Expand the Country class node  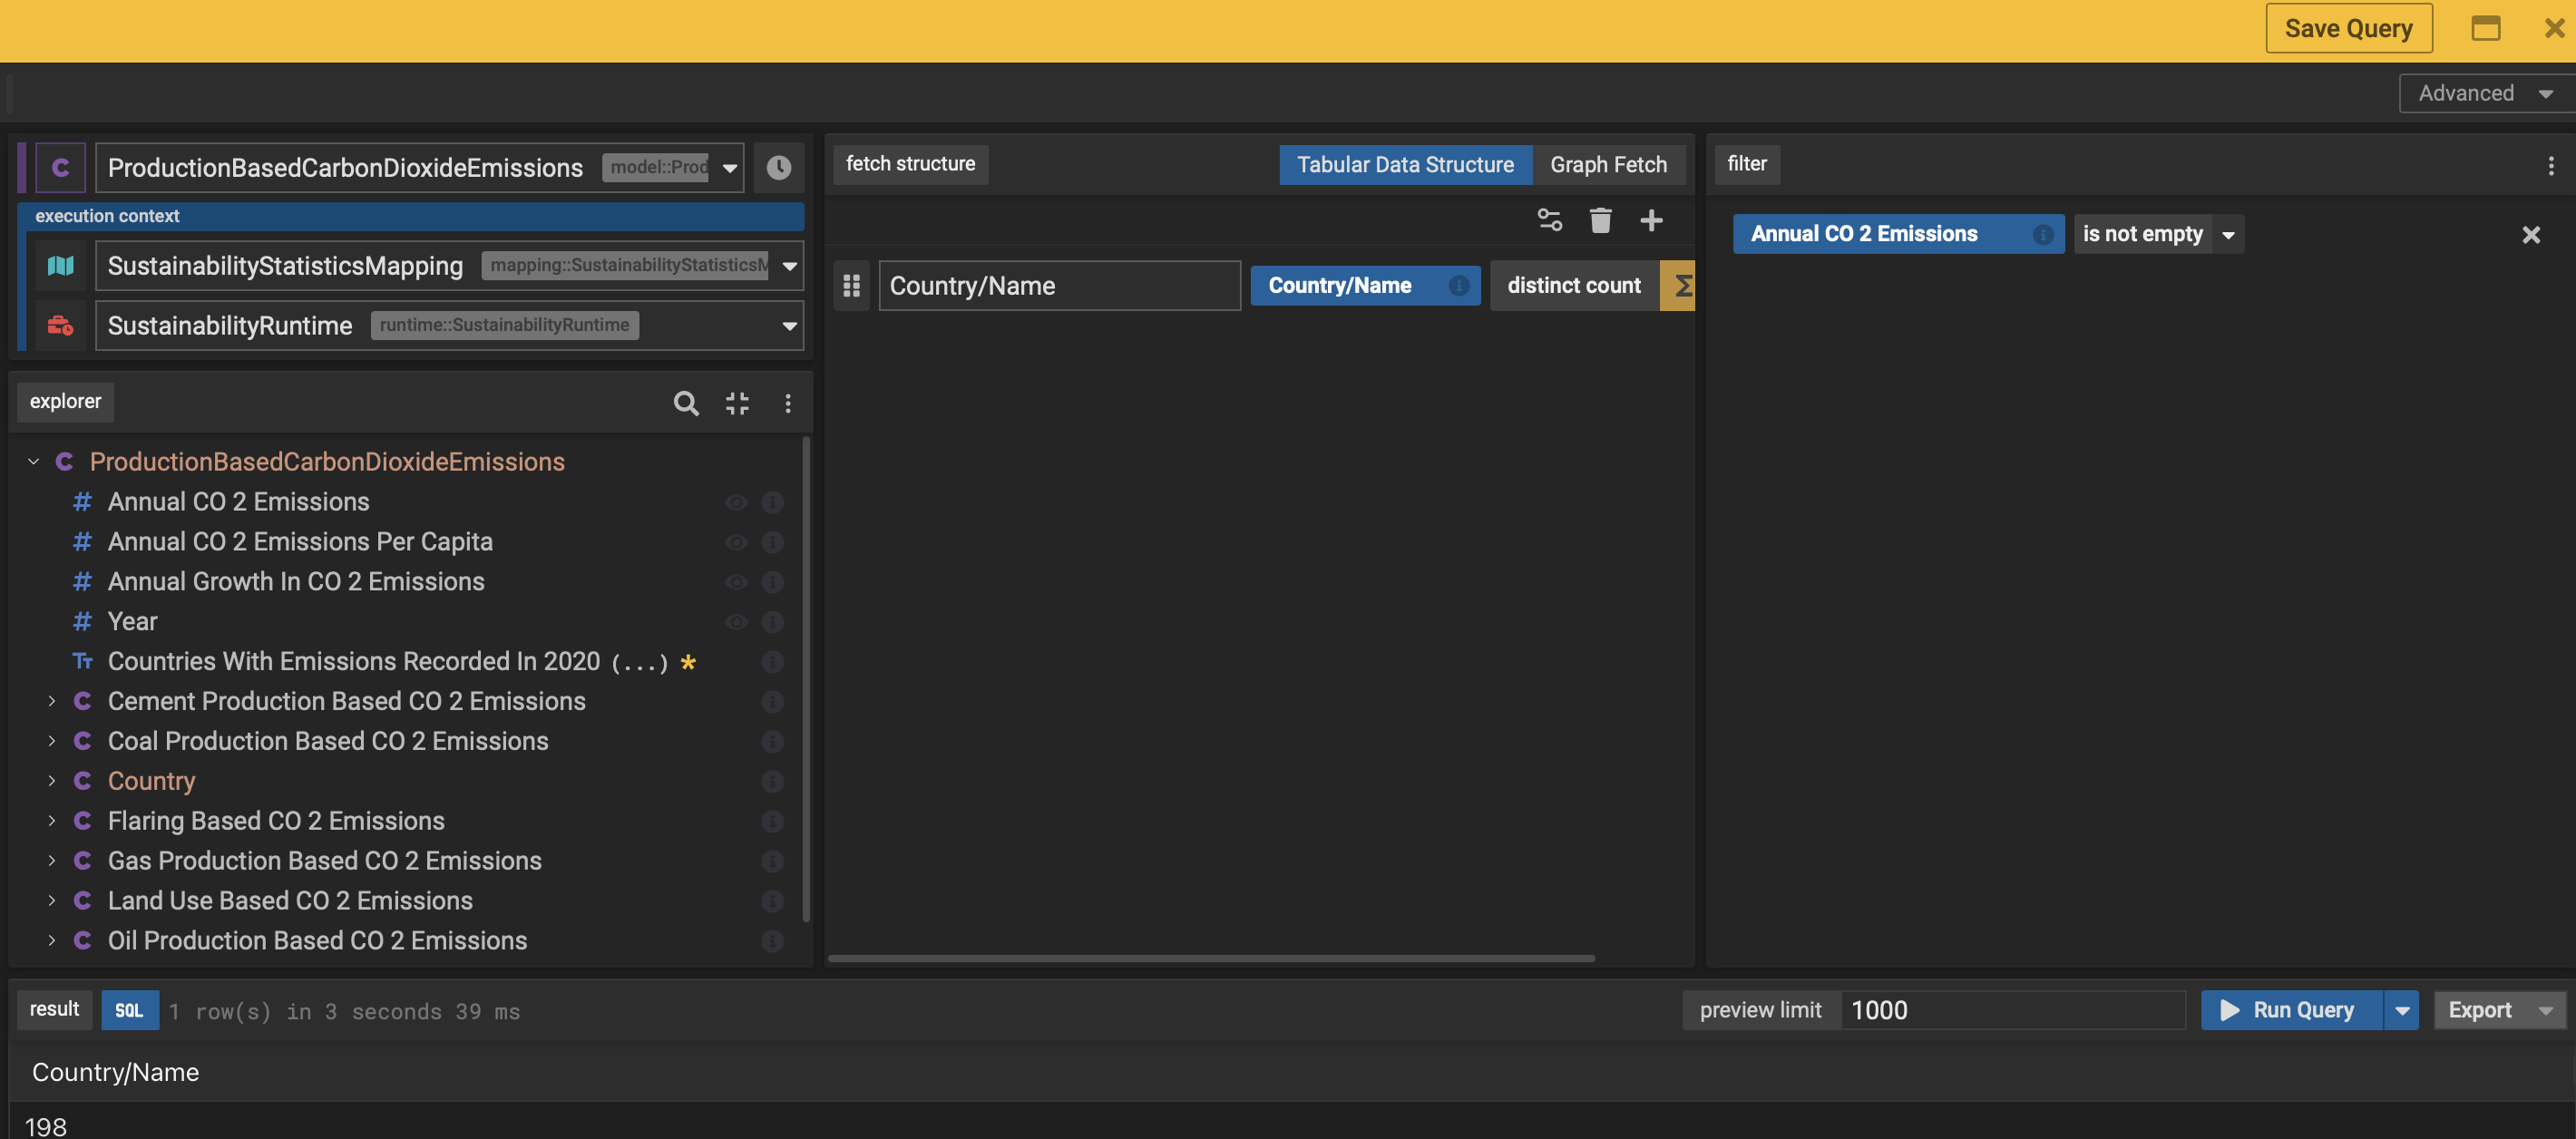coord(52,781)
